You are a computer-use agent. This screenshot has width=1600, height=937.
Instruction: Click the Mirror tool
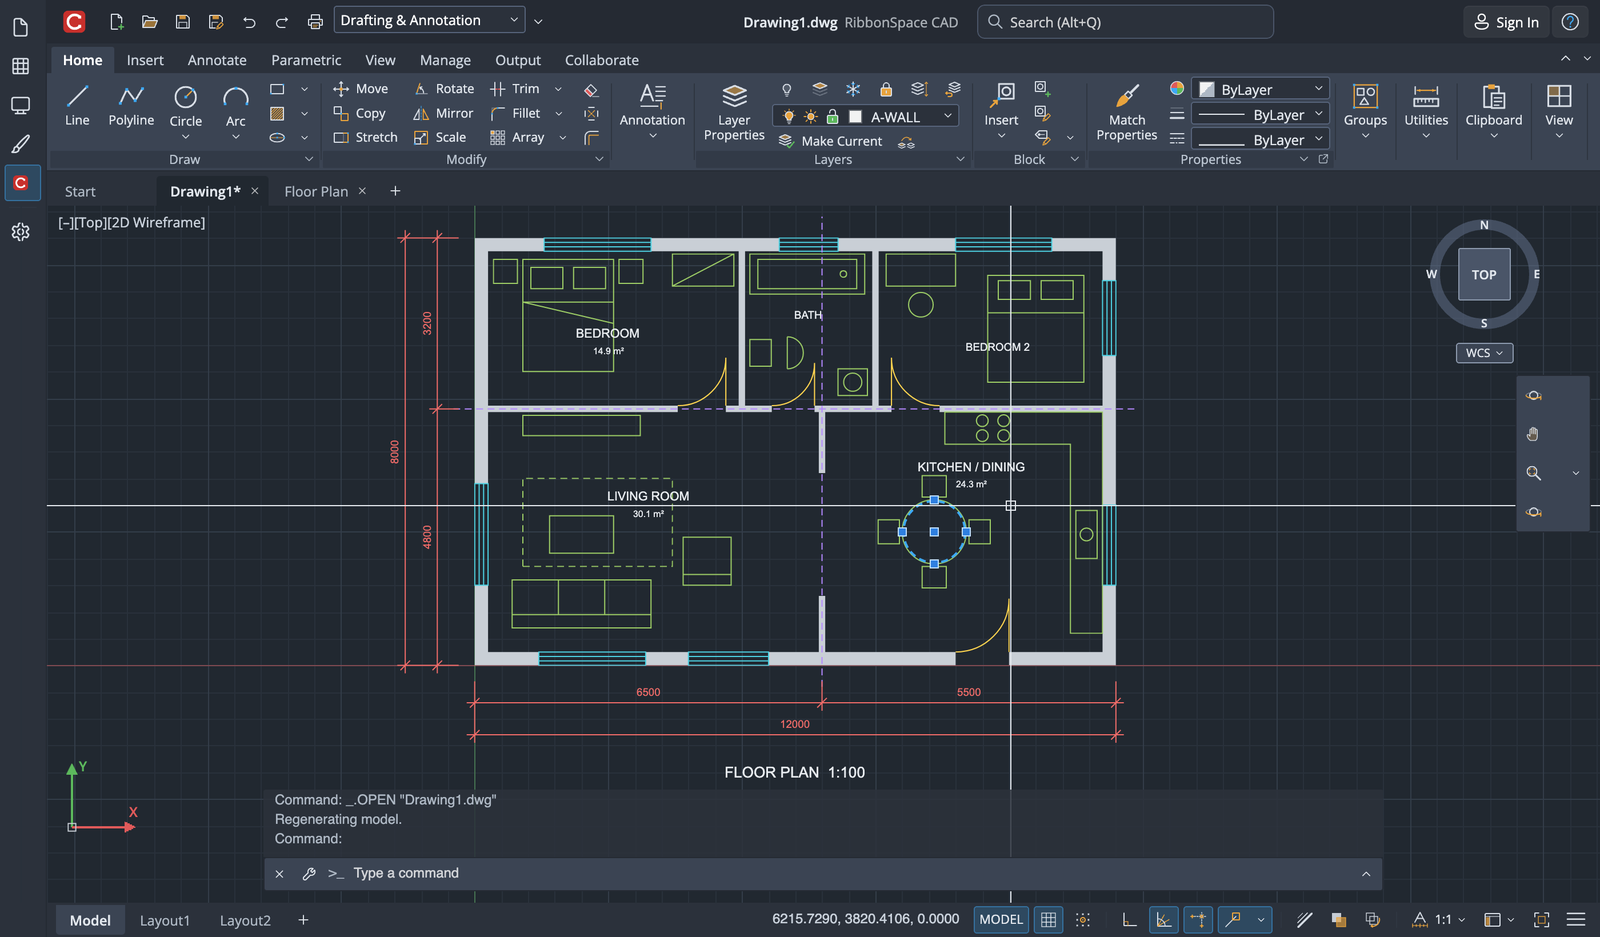click(444, 113)
